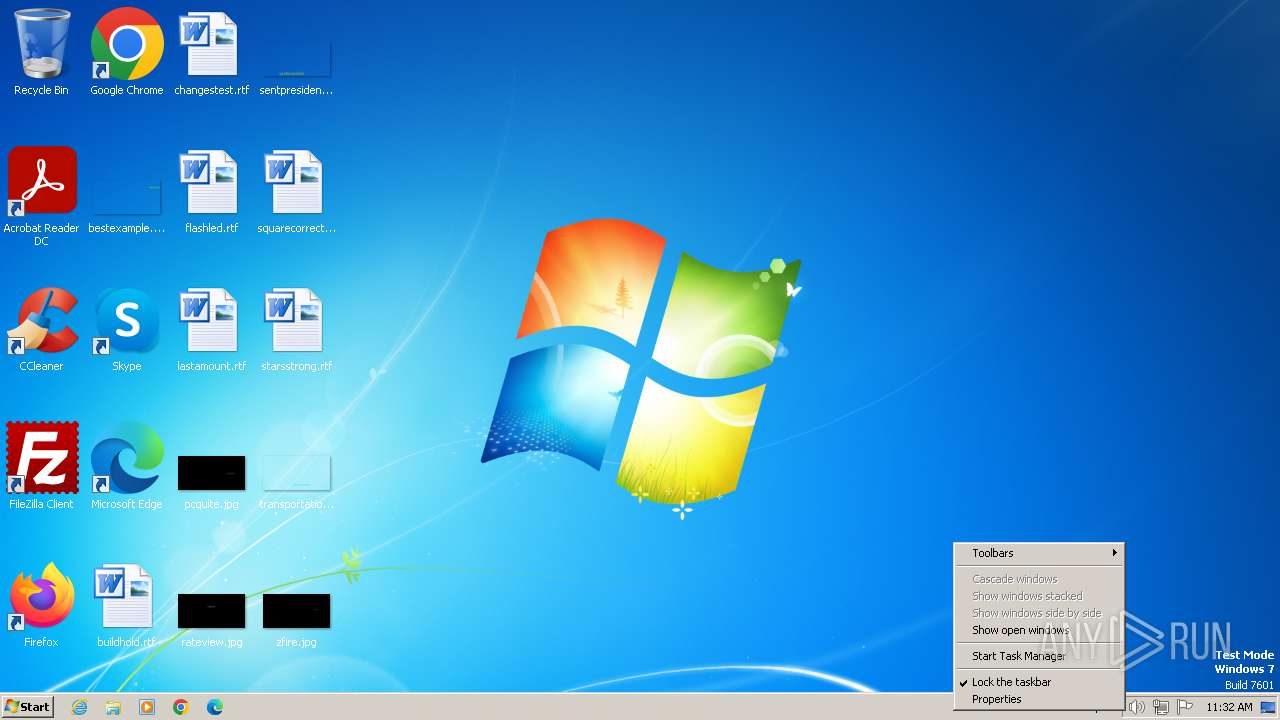1280x720 pixels.
Task: Select the sentpresiden... desktop file
Action: [x=296, y=66]
